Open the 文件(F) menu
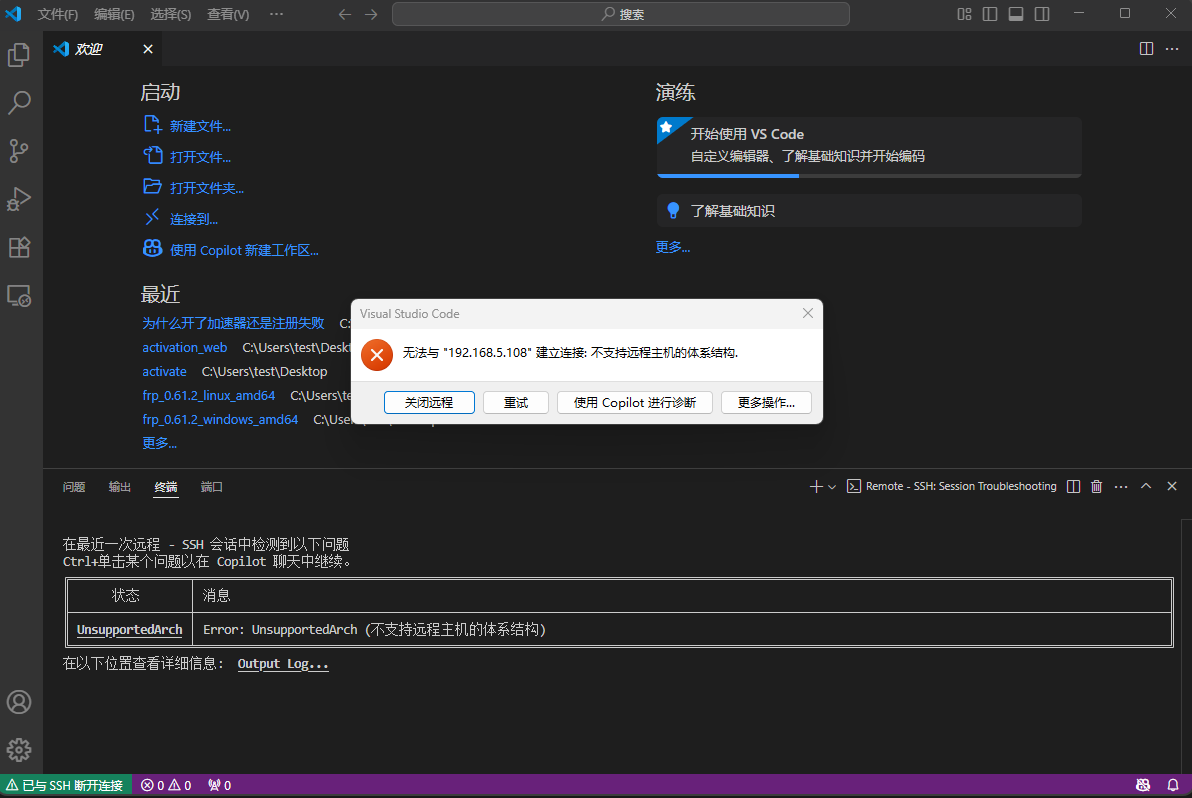The image size is (1192, 798). [x=58, y=14]
